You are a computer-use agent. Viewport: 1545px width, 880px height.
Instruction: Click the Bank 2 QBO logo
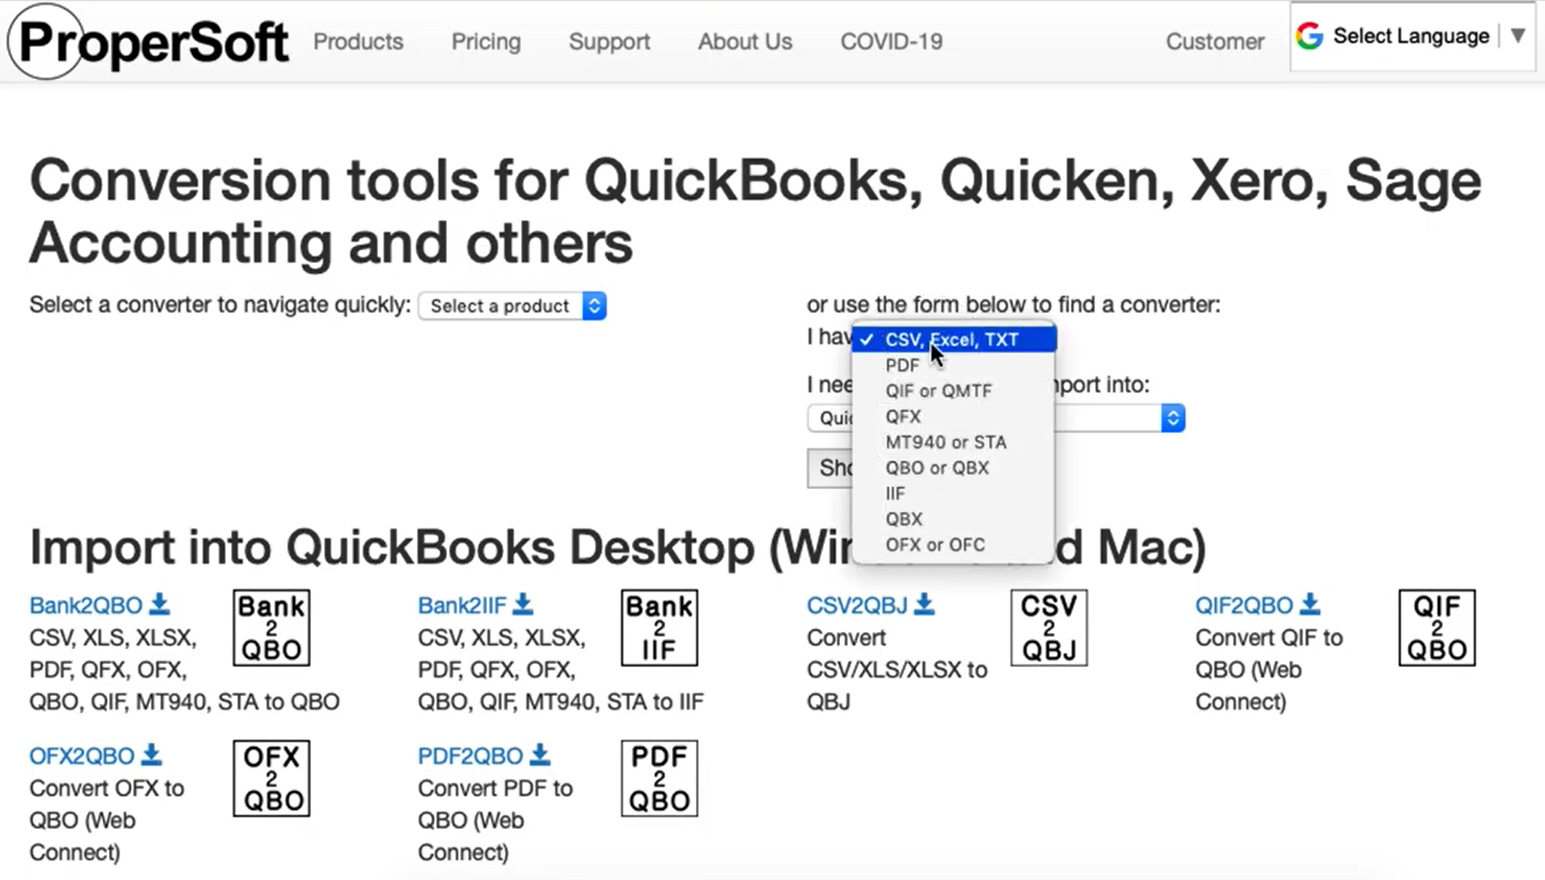click(271, 627)
